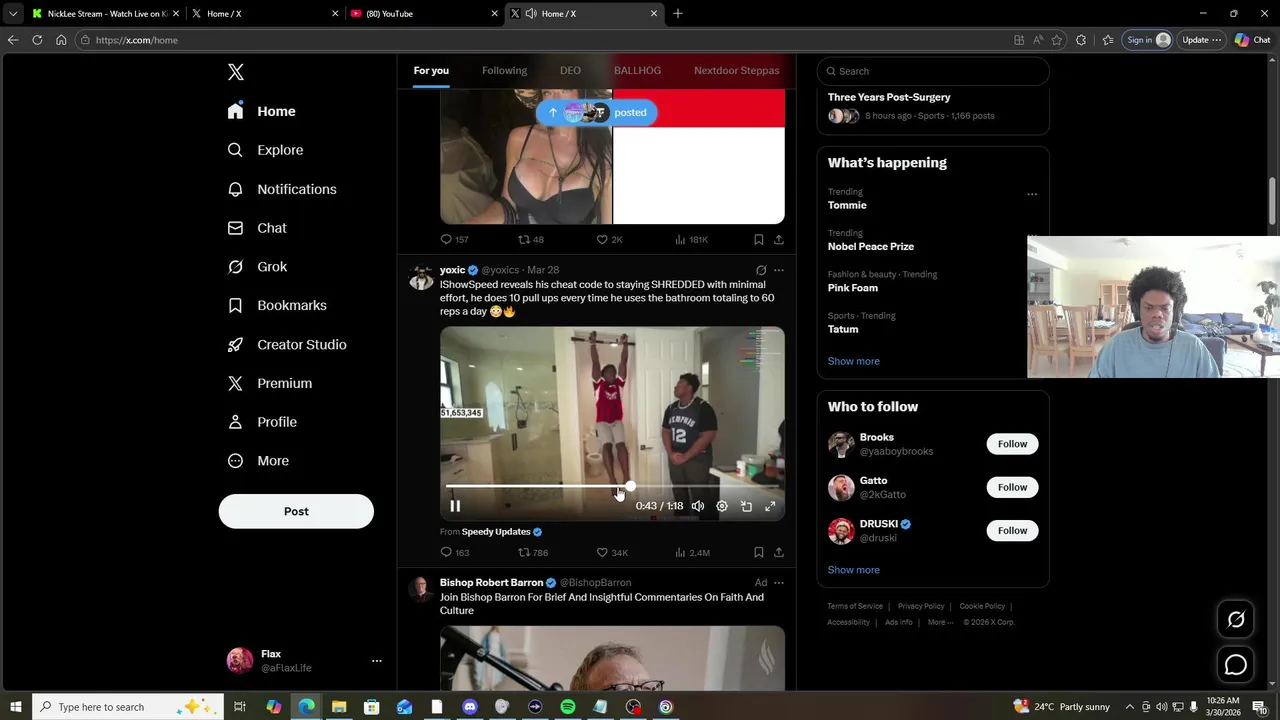
Task: Reload the page in browser toolbar
Action: (x=37, y=40)
